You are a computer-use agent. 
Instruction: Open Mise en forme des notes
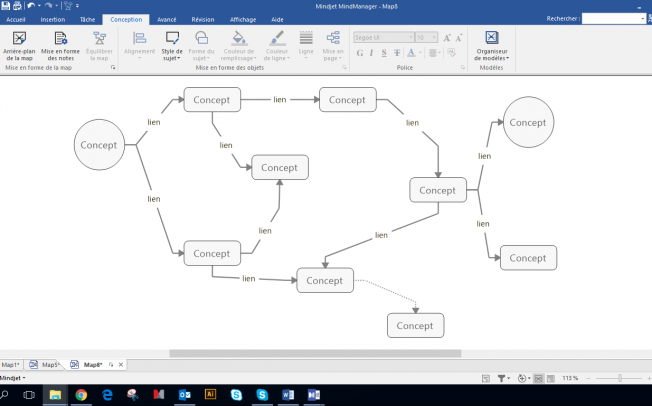click(x=60, y=46)
